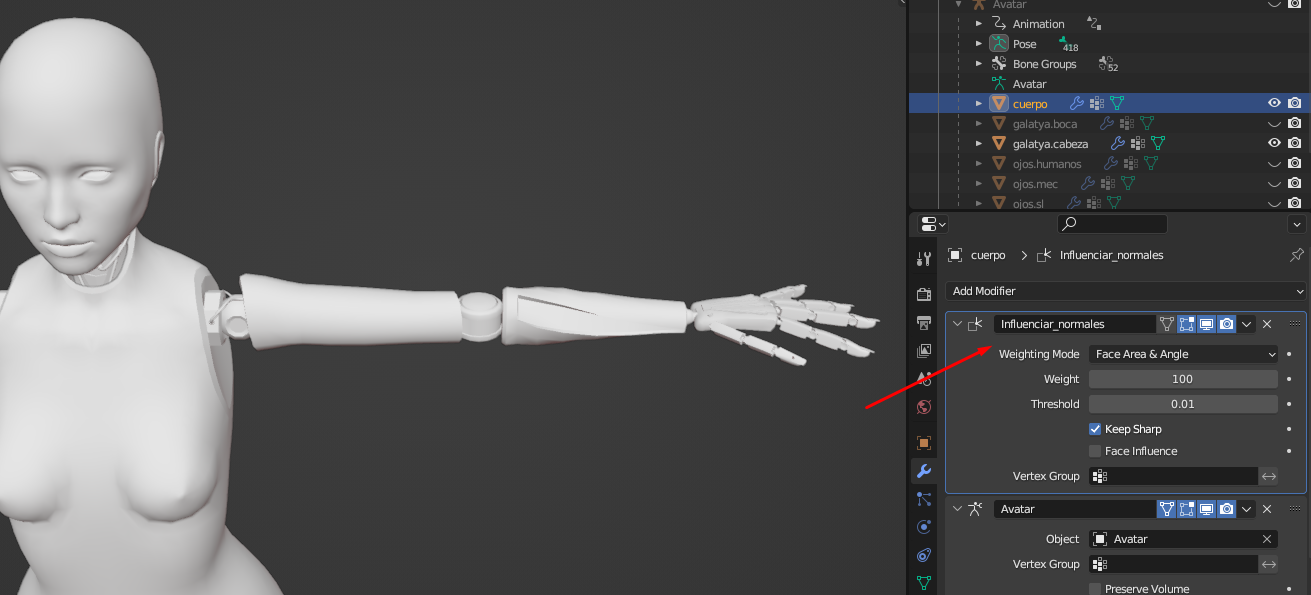Toggle Avatar modifier viewport display
The width and height of the screenshot is (1311, 595).
click(1207, 509)
